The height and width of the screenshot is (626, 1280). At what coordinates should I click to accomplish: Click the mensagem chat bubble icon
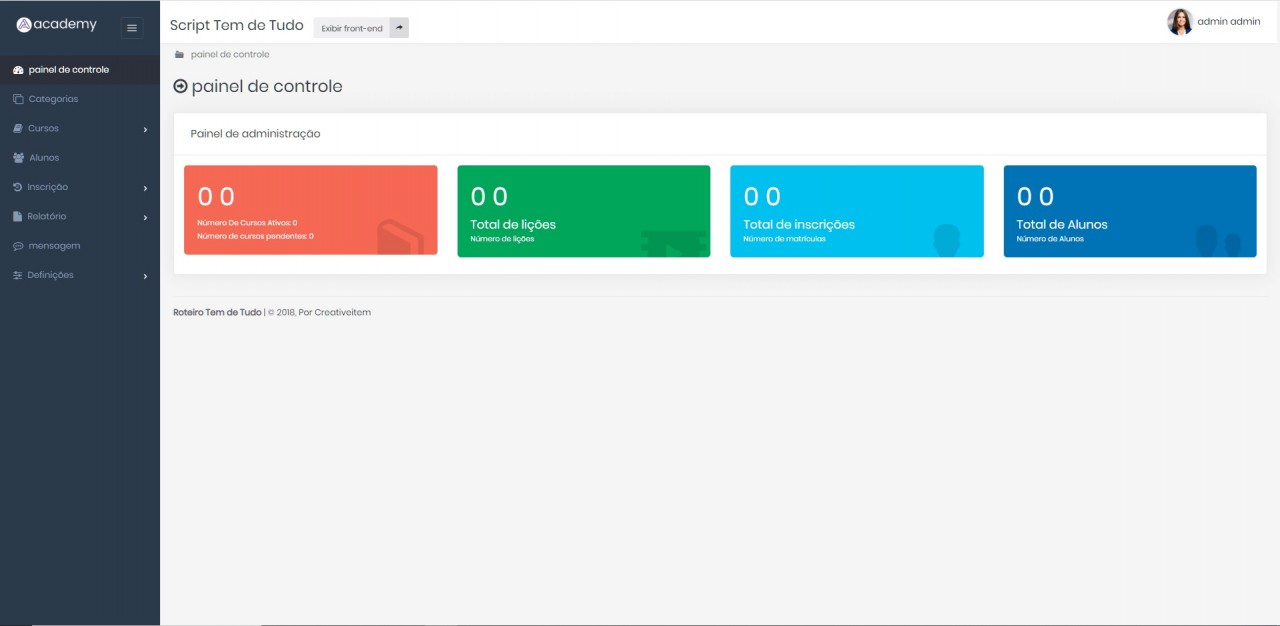(18, 246)
